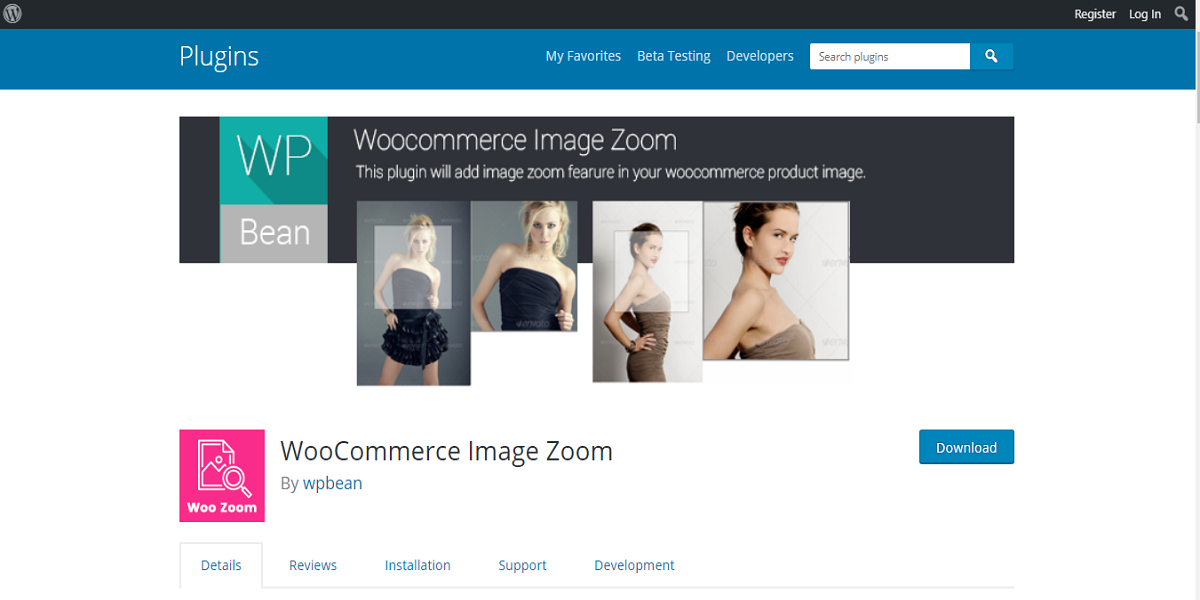Click the pink Woo Zoom plugin icon
The width and height of the screenshot is (1200, 600).
(x=222, y=476)
